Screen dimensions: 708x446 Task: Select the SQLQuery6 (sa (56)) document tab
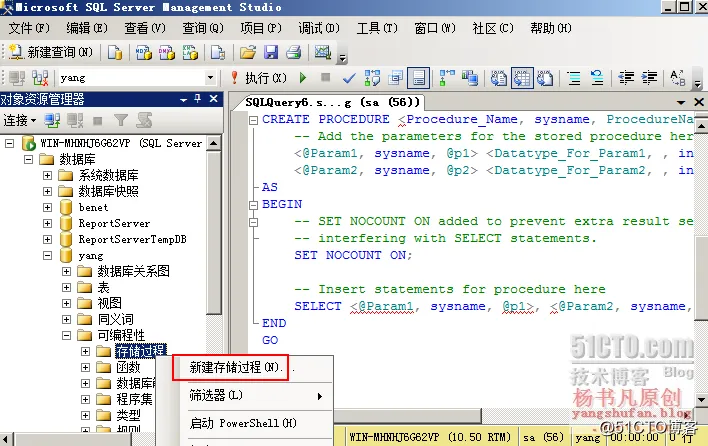click(x=332, y=102)
